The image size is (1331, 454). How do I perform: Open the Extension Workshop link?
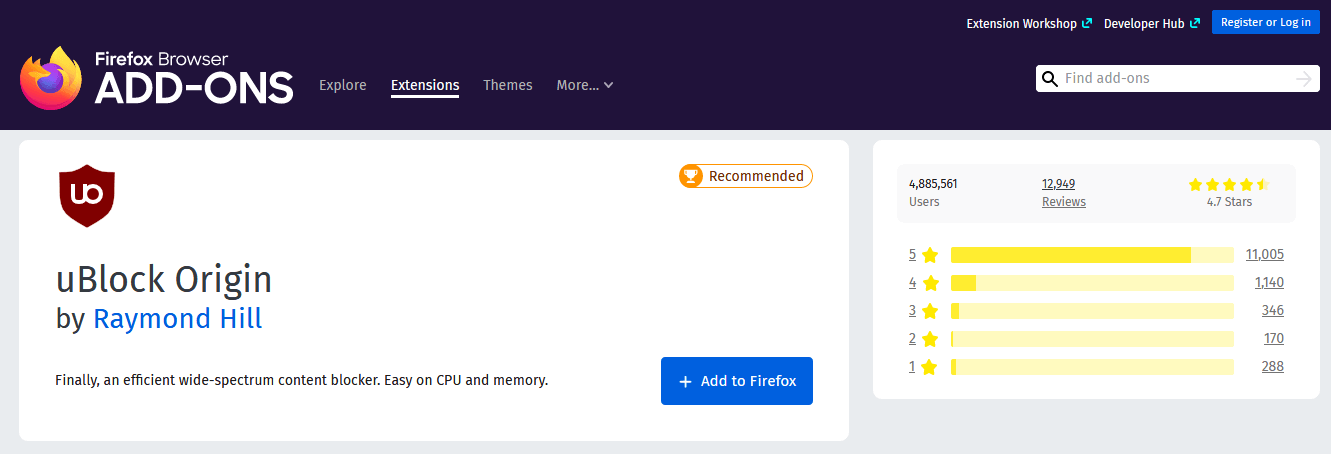tap(1029, 23)
